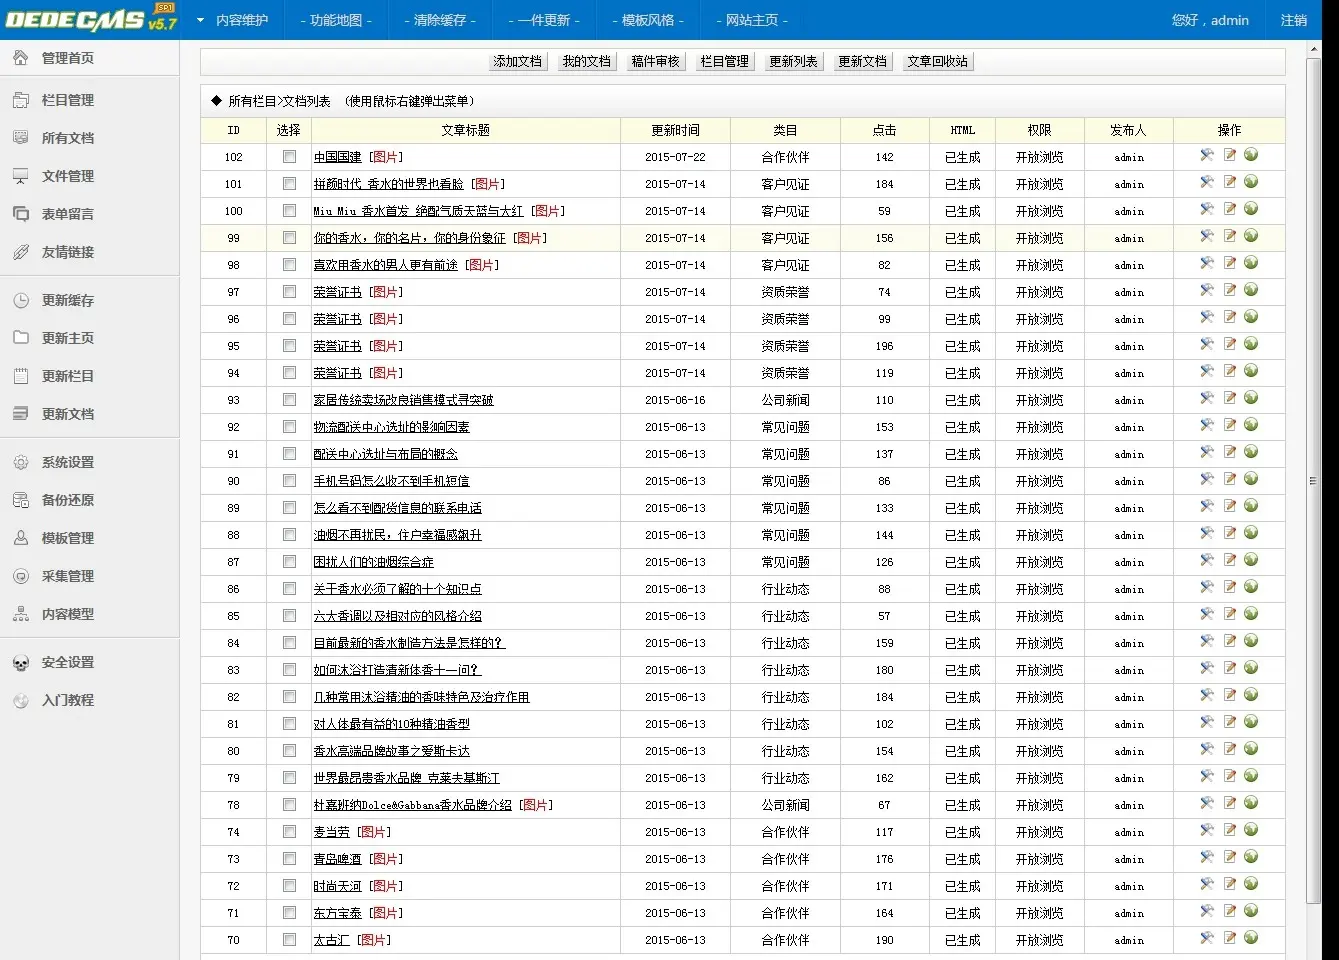
Task: Click the vertical scrollbar on the right edge
Action: pyautogui.click(x=1313, y=480)
